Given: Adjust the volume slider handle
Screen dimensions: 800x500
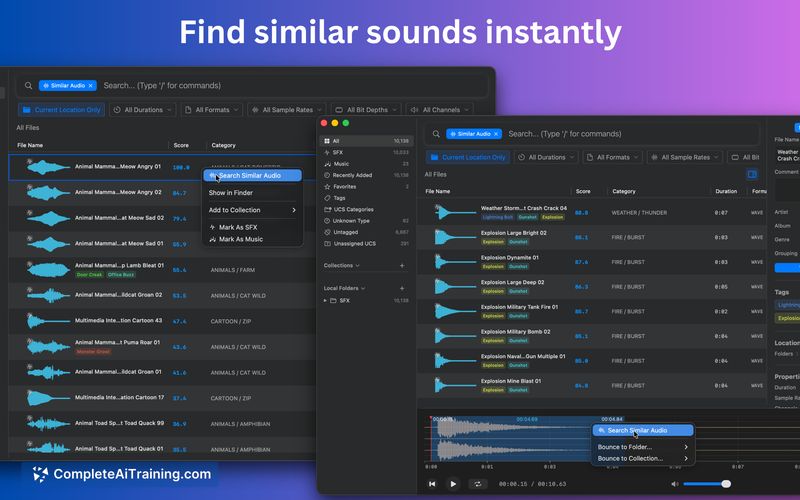Looking at the screenshot, I should coord(726,484).
